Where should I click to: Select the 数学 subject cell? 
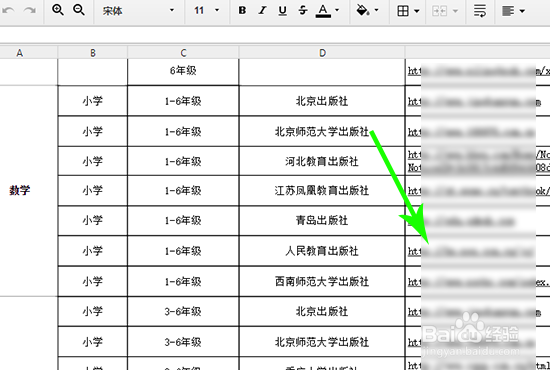[29, 191]
